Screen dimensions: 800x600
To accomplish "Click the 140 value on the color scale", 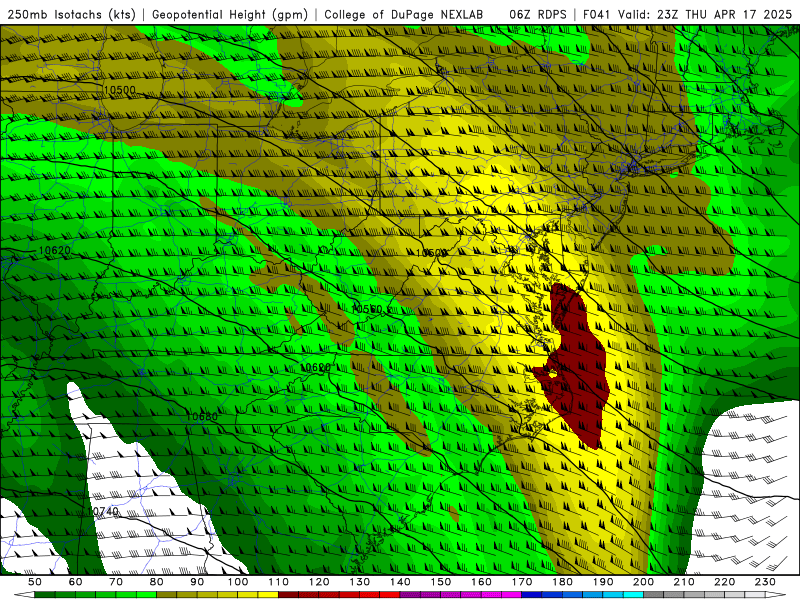I will [400, 582].
